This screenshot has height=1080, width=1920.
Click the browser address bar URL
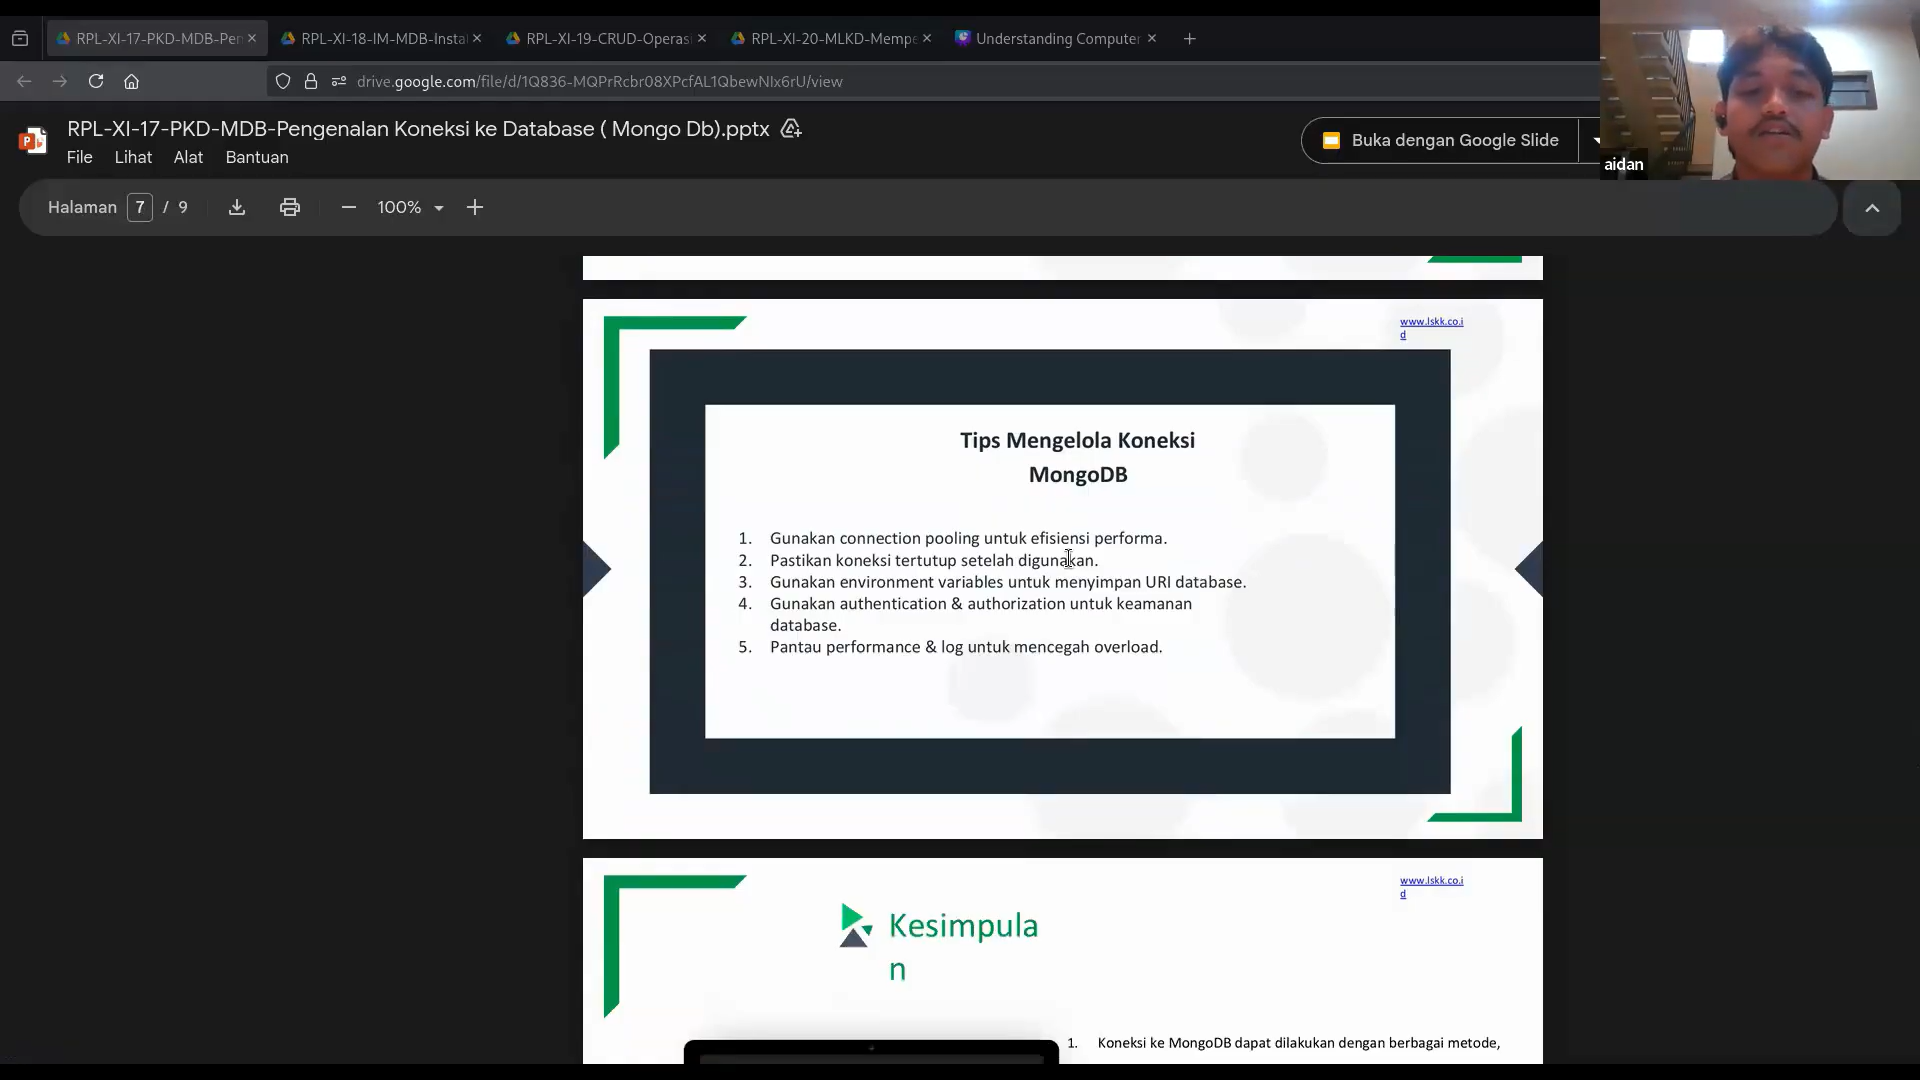click(x=600, y=81)
